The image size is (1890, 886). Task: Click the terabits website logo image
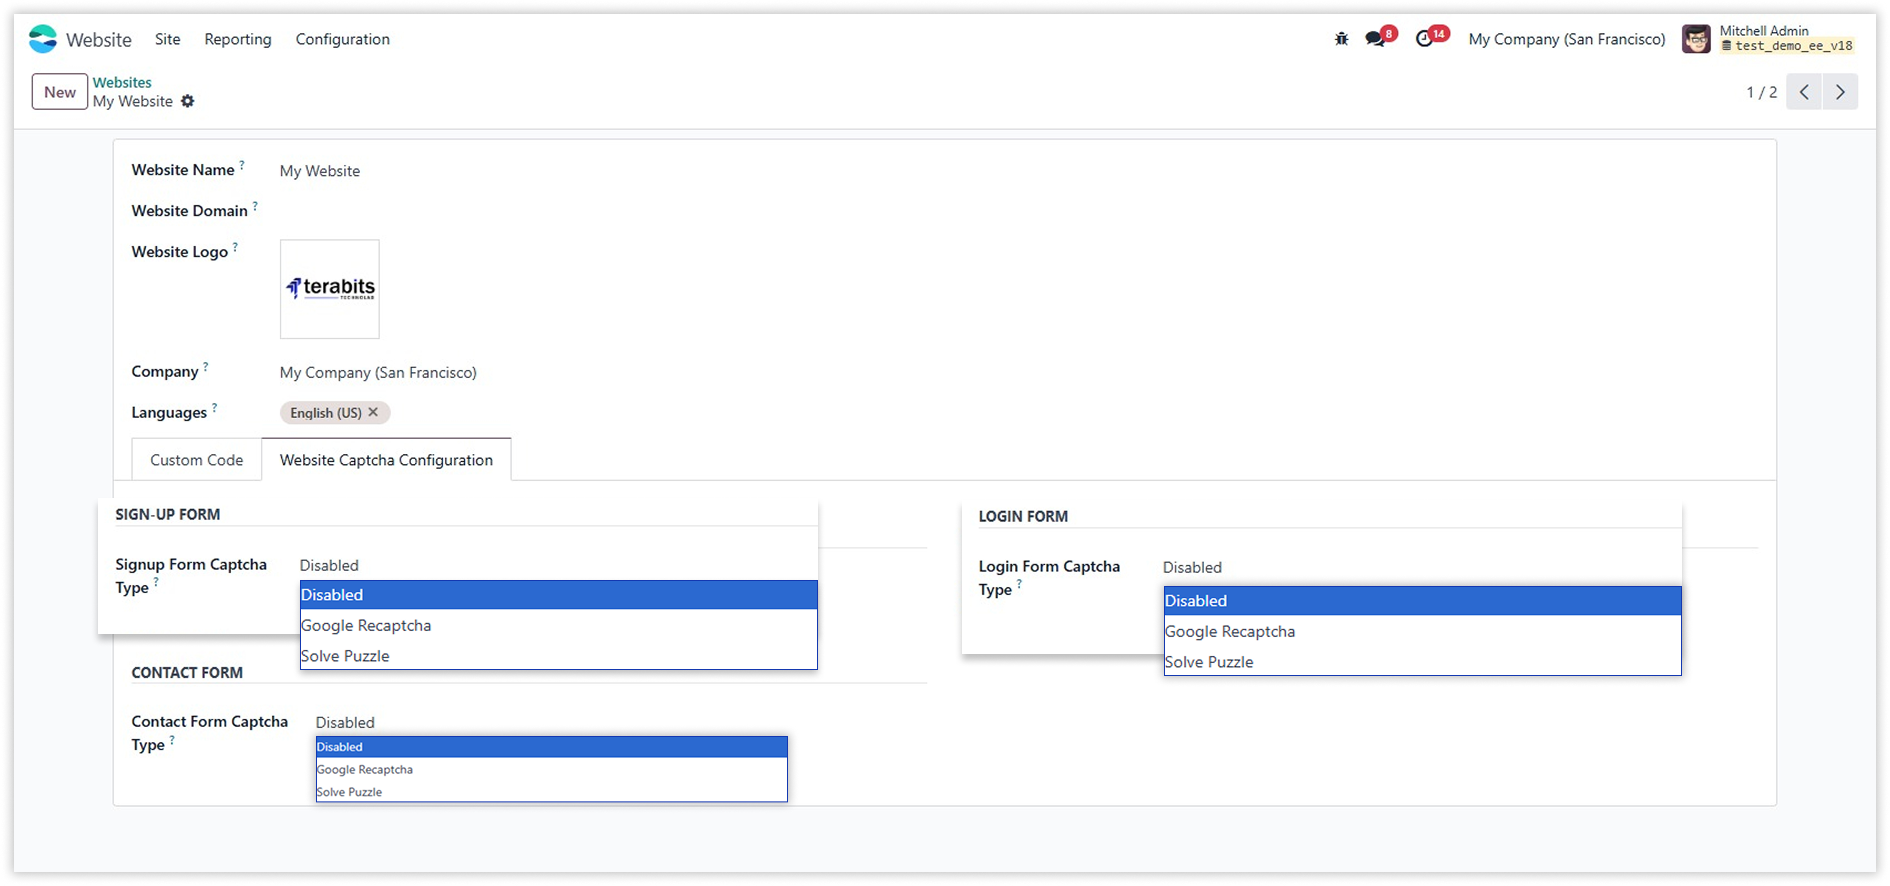tap(330, 289)
